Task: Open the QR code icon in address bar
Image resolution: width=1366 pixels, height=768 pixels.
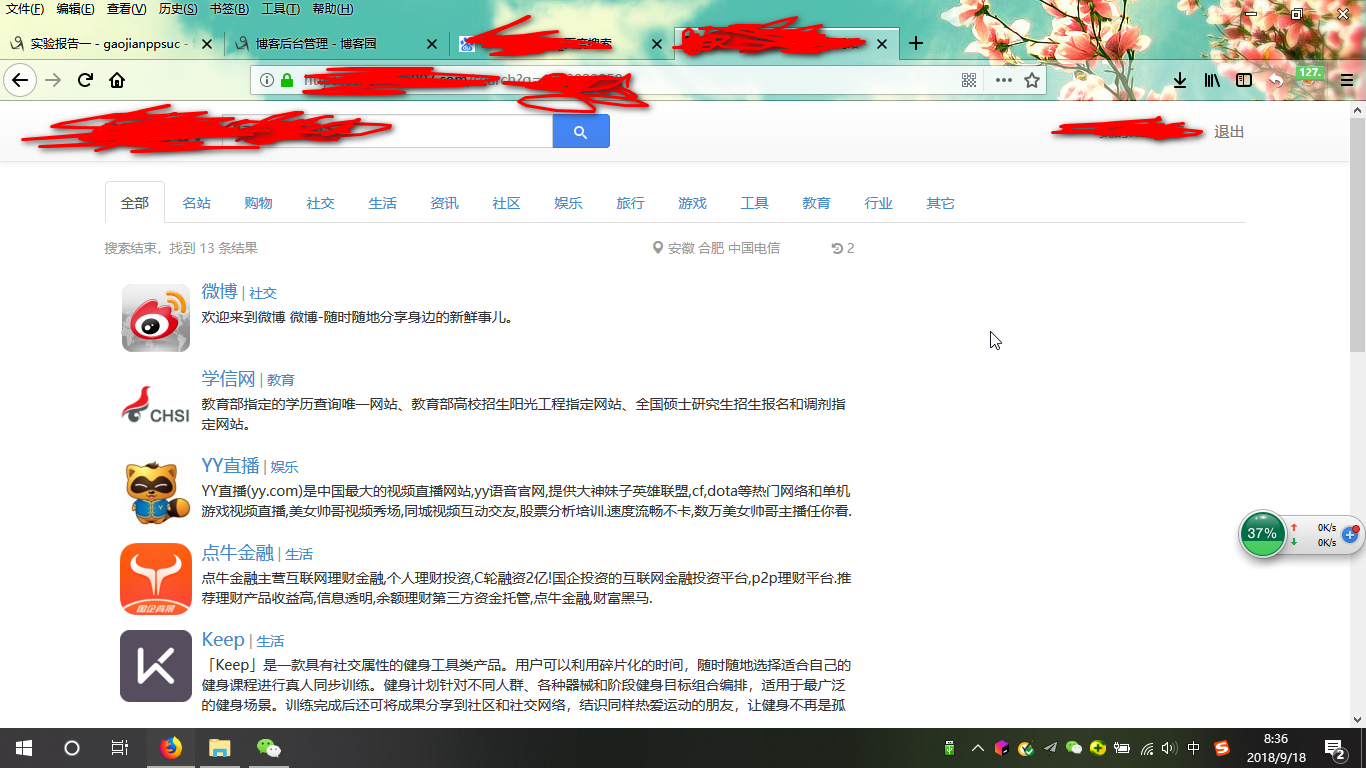Action: click(969, 80)
